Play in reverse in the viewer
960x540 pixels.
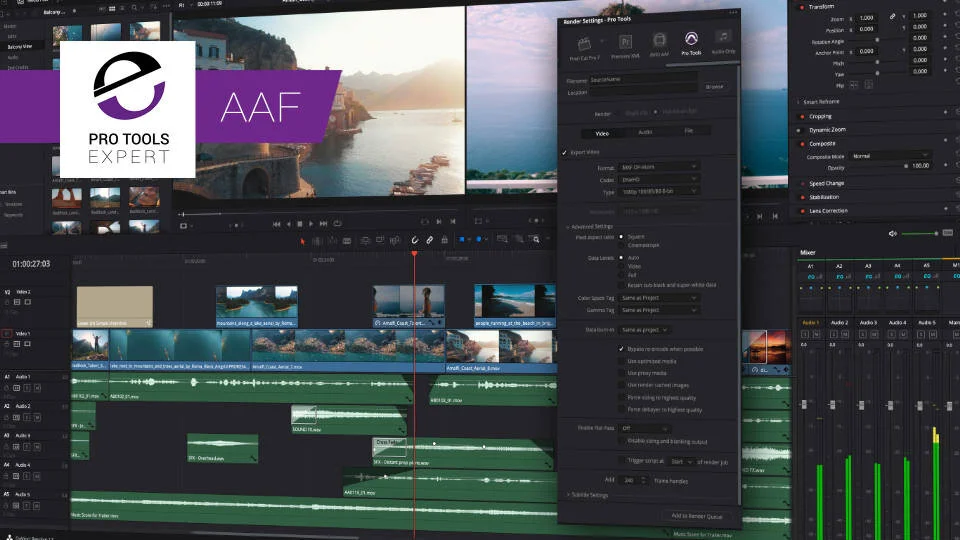point(288,224)
